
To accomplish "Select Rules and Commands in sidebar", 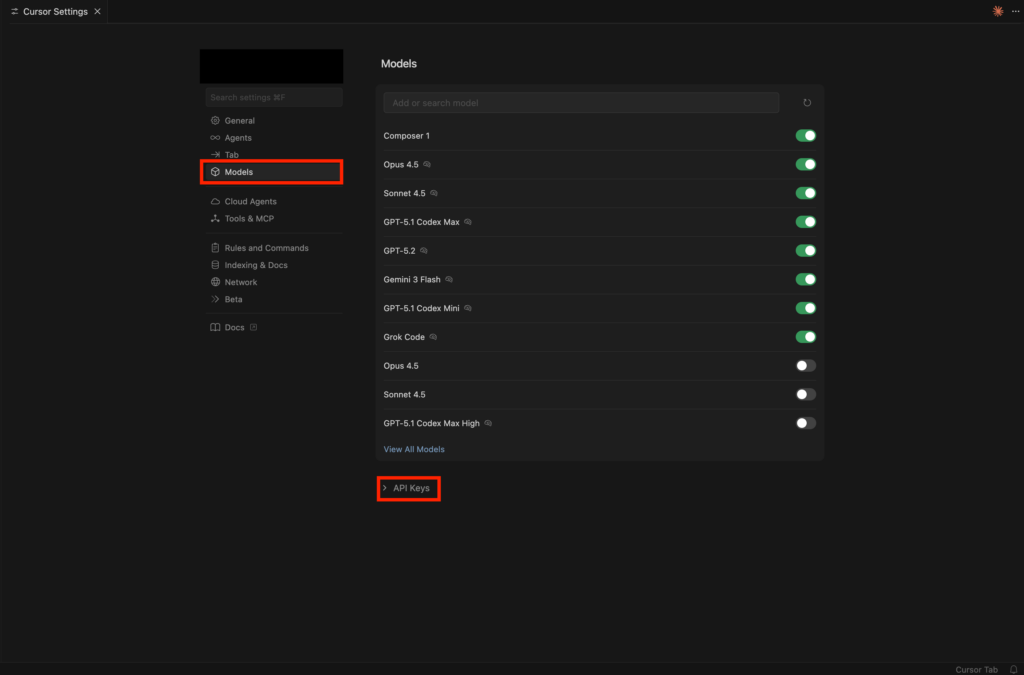I will (x=266, y=248).
